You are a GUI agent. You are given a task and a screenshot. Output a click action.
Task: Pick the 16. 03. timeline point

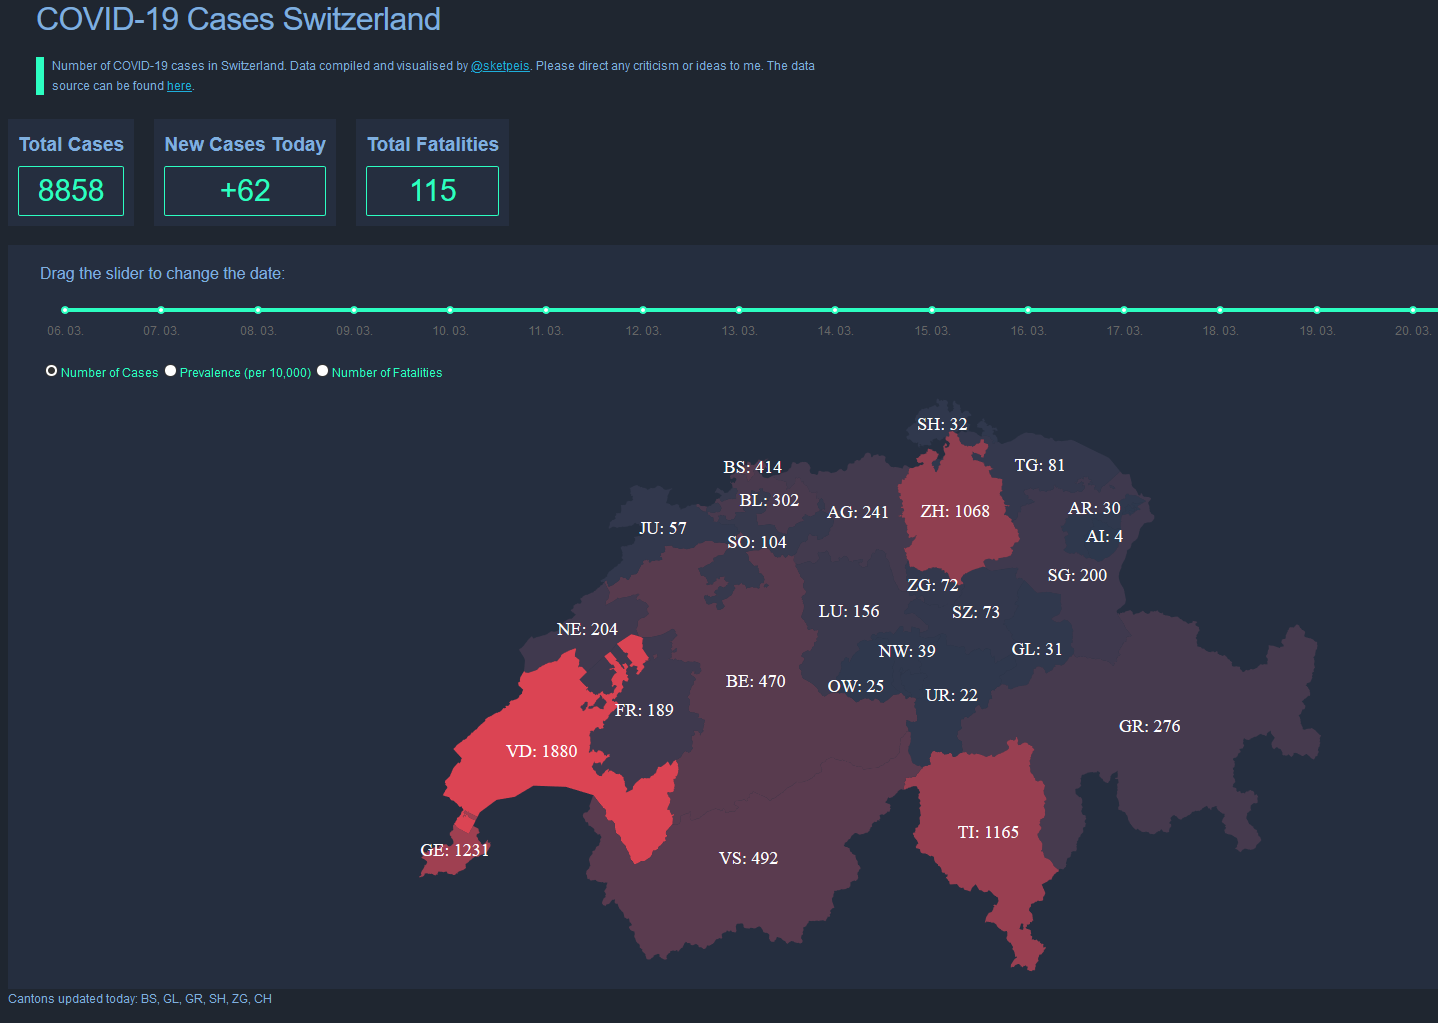point(1028,310)
